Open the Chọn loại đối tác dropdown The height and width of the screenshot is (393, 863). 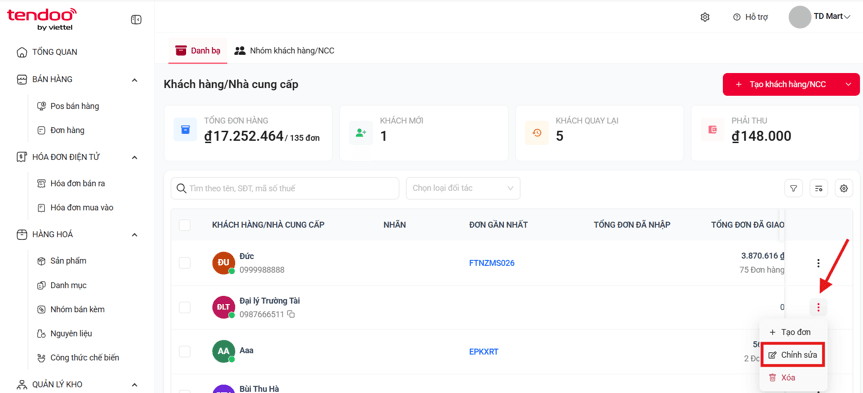(x=463, y=188)
